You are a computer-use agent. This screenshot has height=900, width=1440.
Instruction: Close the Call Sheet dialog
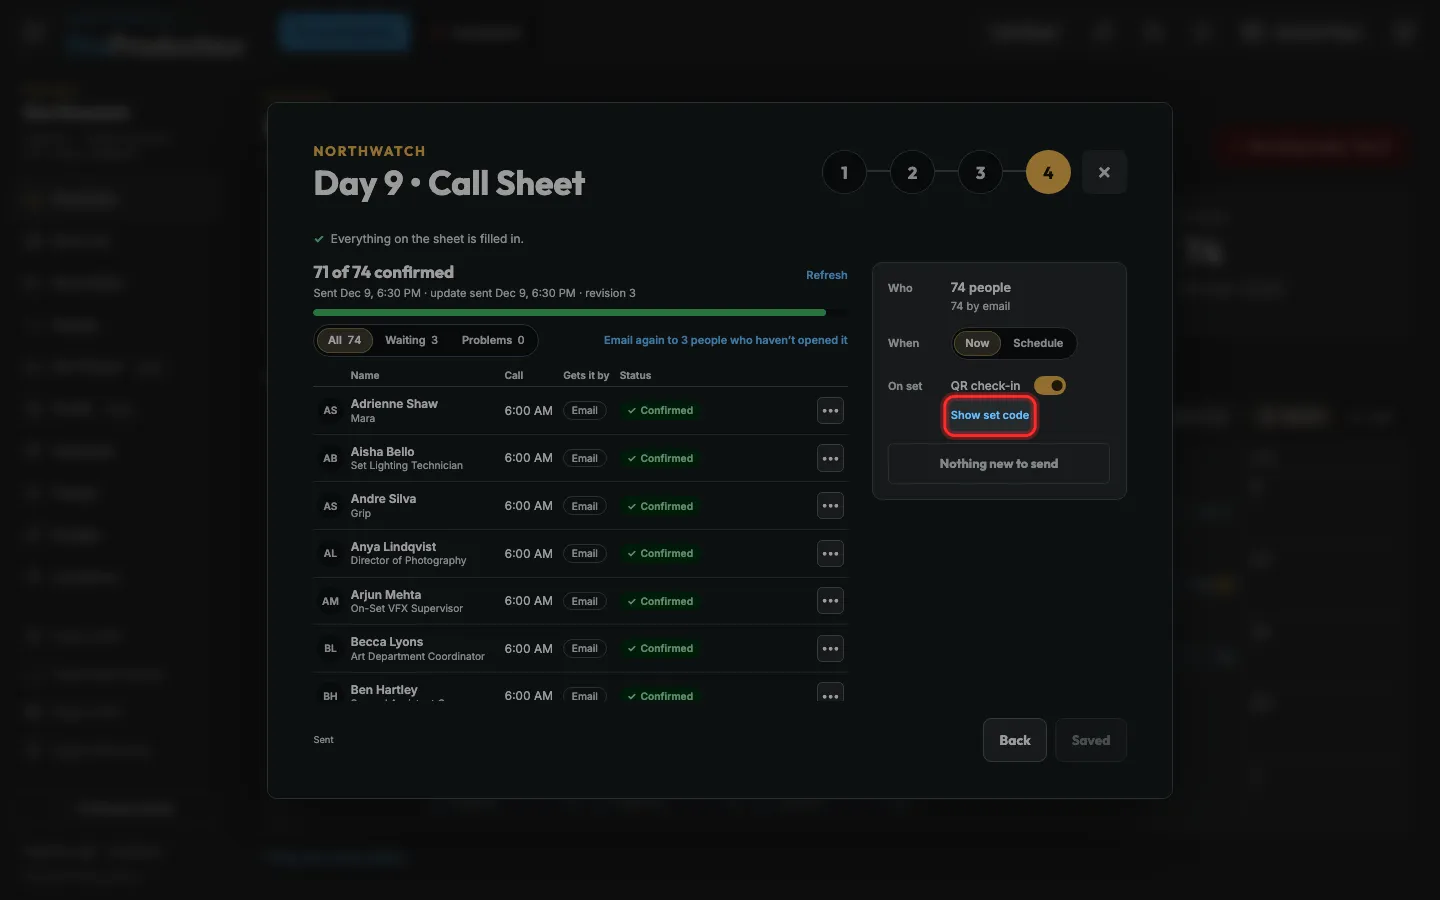point(1104,172)
